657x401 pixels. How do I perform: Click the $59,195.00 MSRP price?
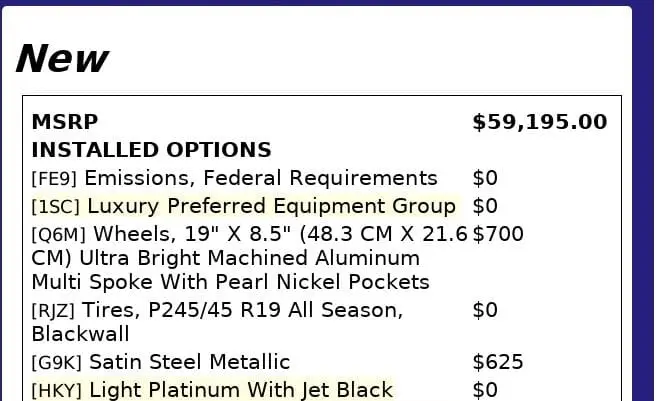click(539, 123)
